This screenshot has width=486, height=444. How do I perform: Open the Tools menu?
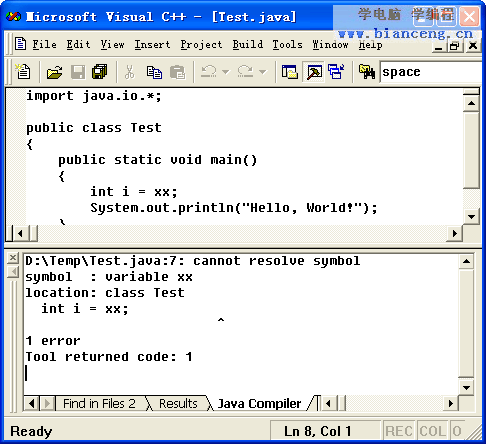point(287,44)
